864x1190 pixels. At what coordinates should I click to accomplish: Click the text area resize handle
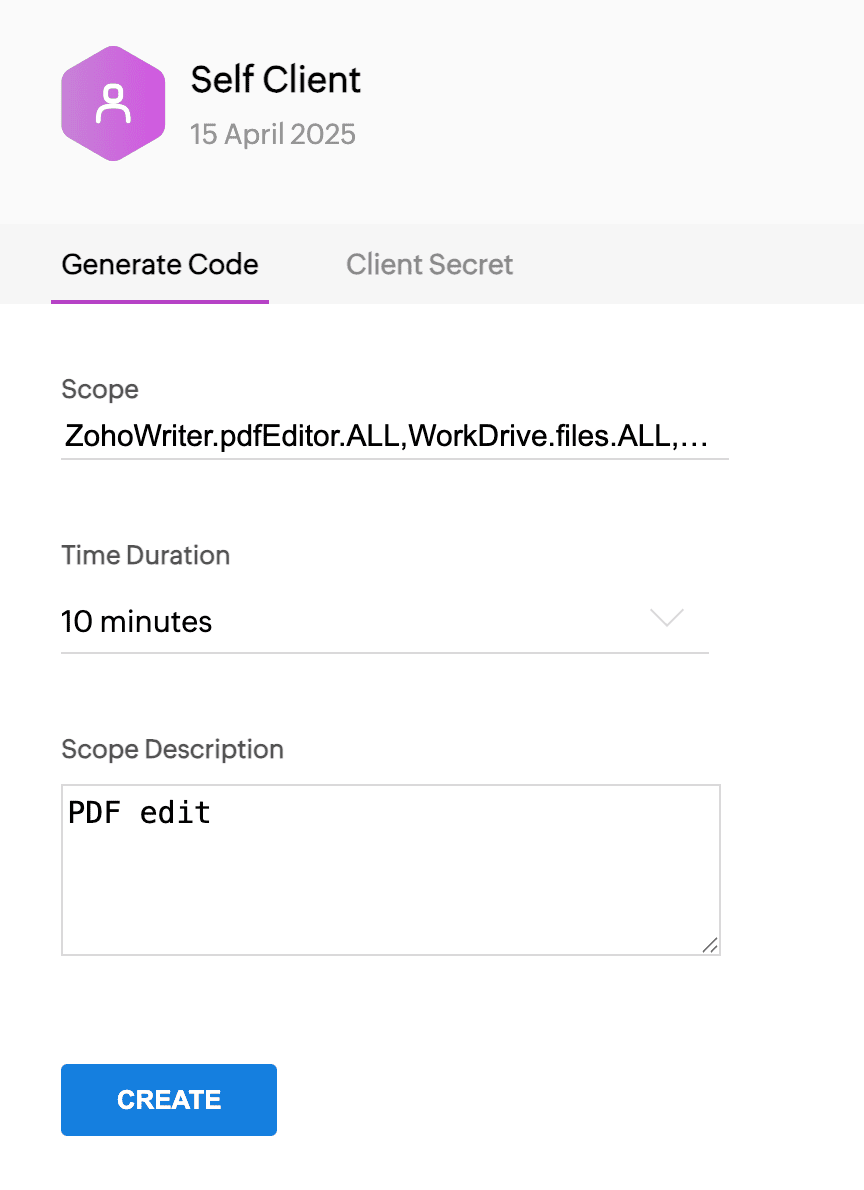coord(710,944)
